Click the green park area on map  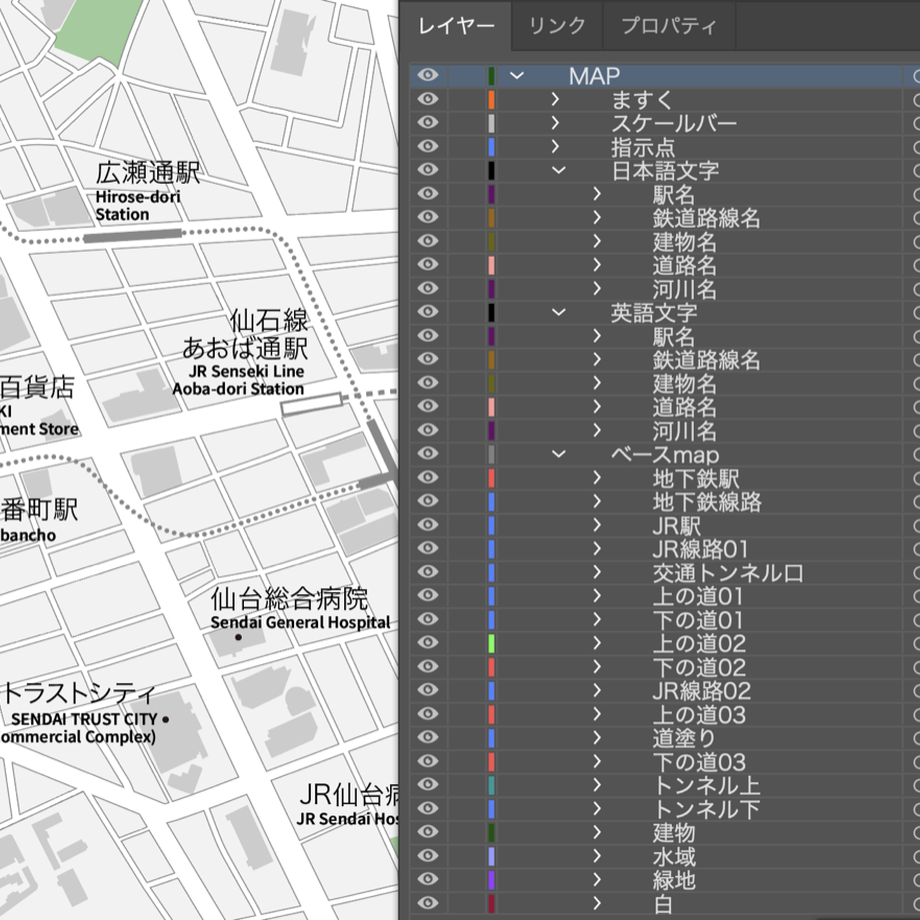(98, 31)
